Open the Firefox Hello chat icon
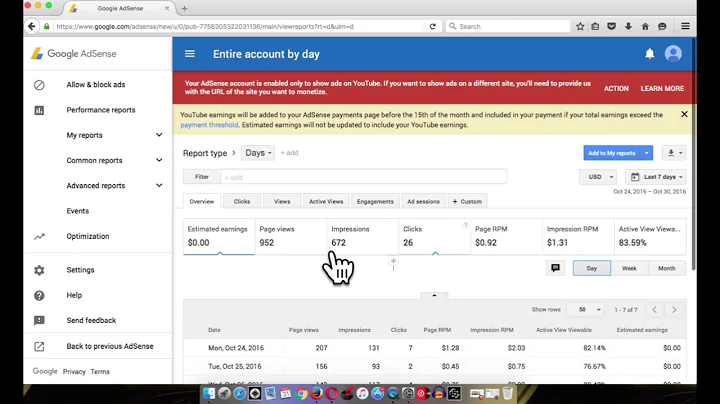Viewport: 720px width, 404px height. (662, 26)
